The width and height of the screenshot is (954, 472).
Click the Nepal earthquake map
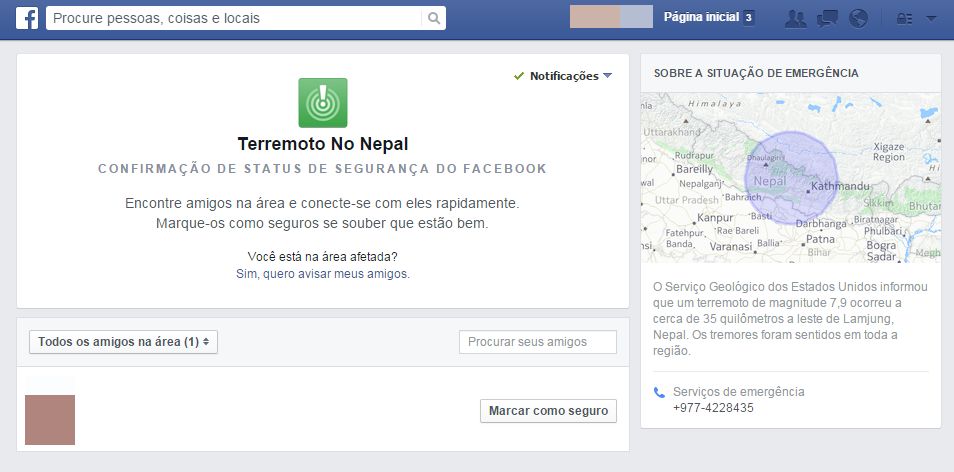pyautogui.click(x=790, y=177)
